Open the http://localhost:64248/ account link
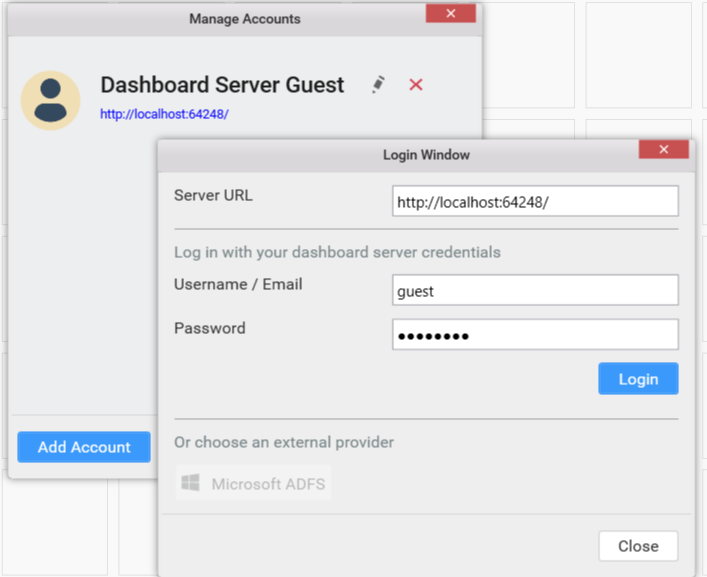Viewport: 707px width, 577px height. pos(164,114)
